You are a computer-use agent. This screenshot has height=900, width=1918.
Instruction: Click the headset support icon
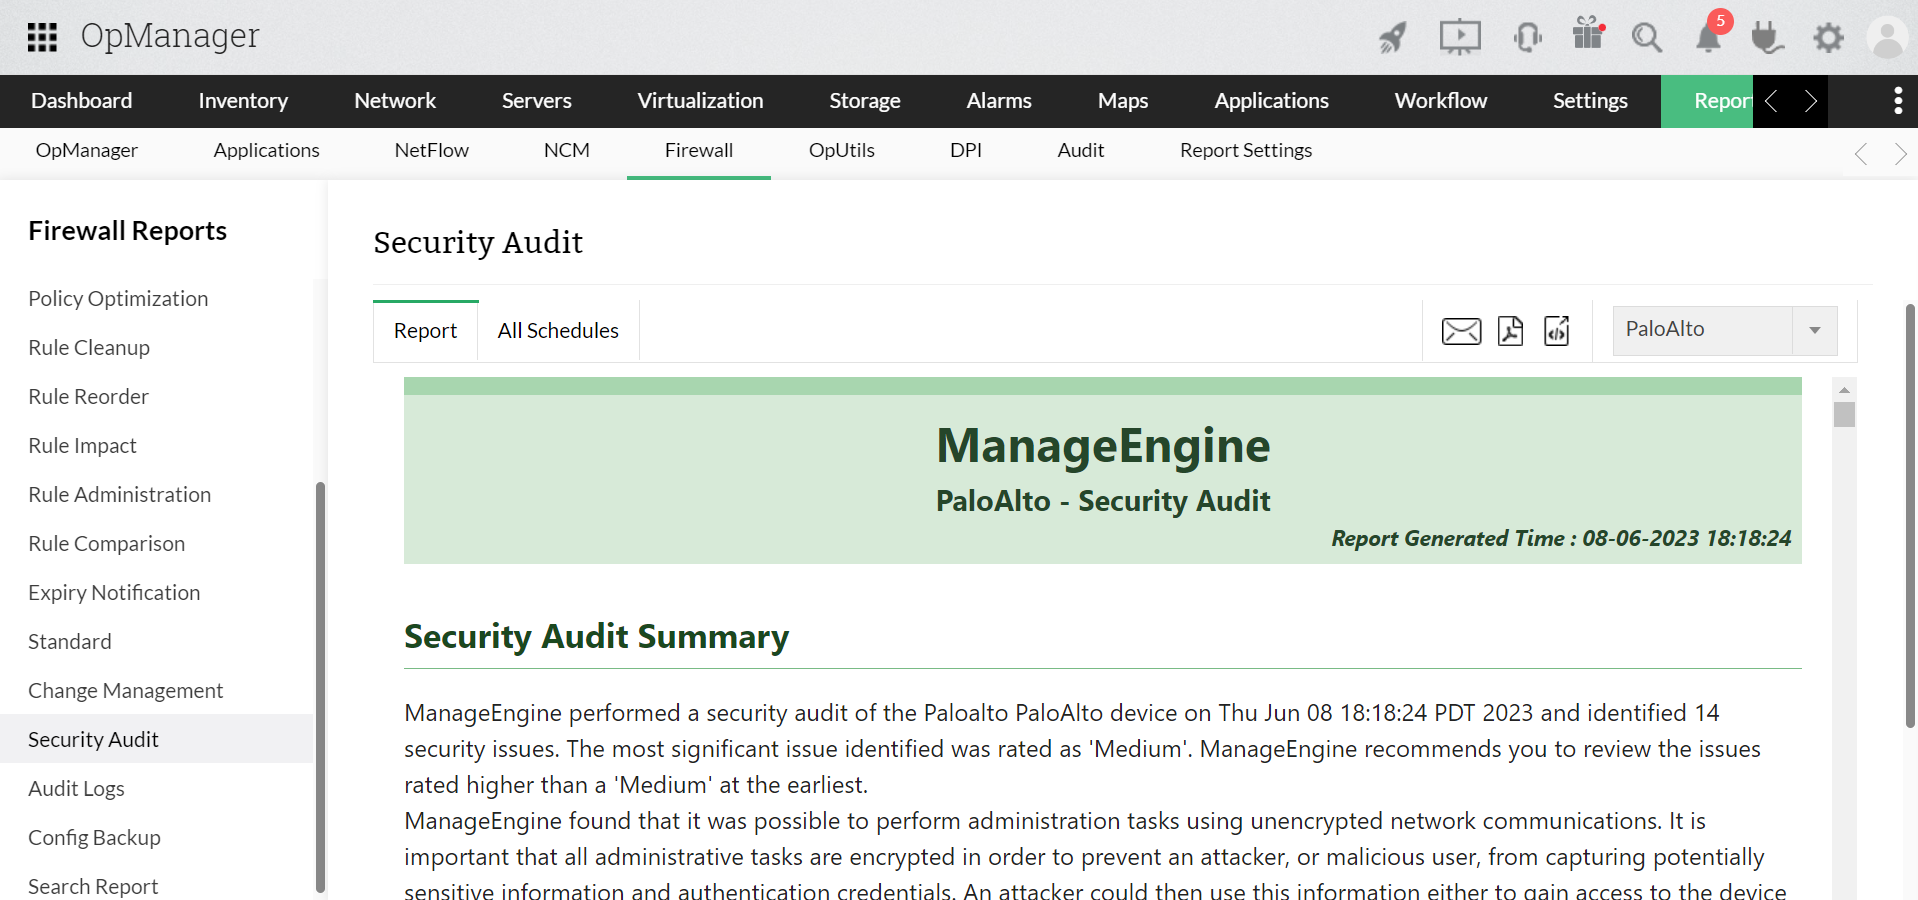tap(1527, 37)
